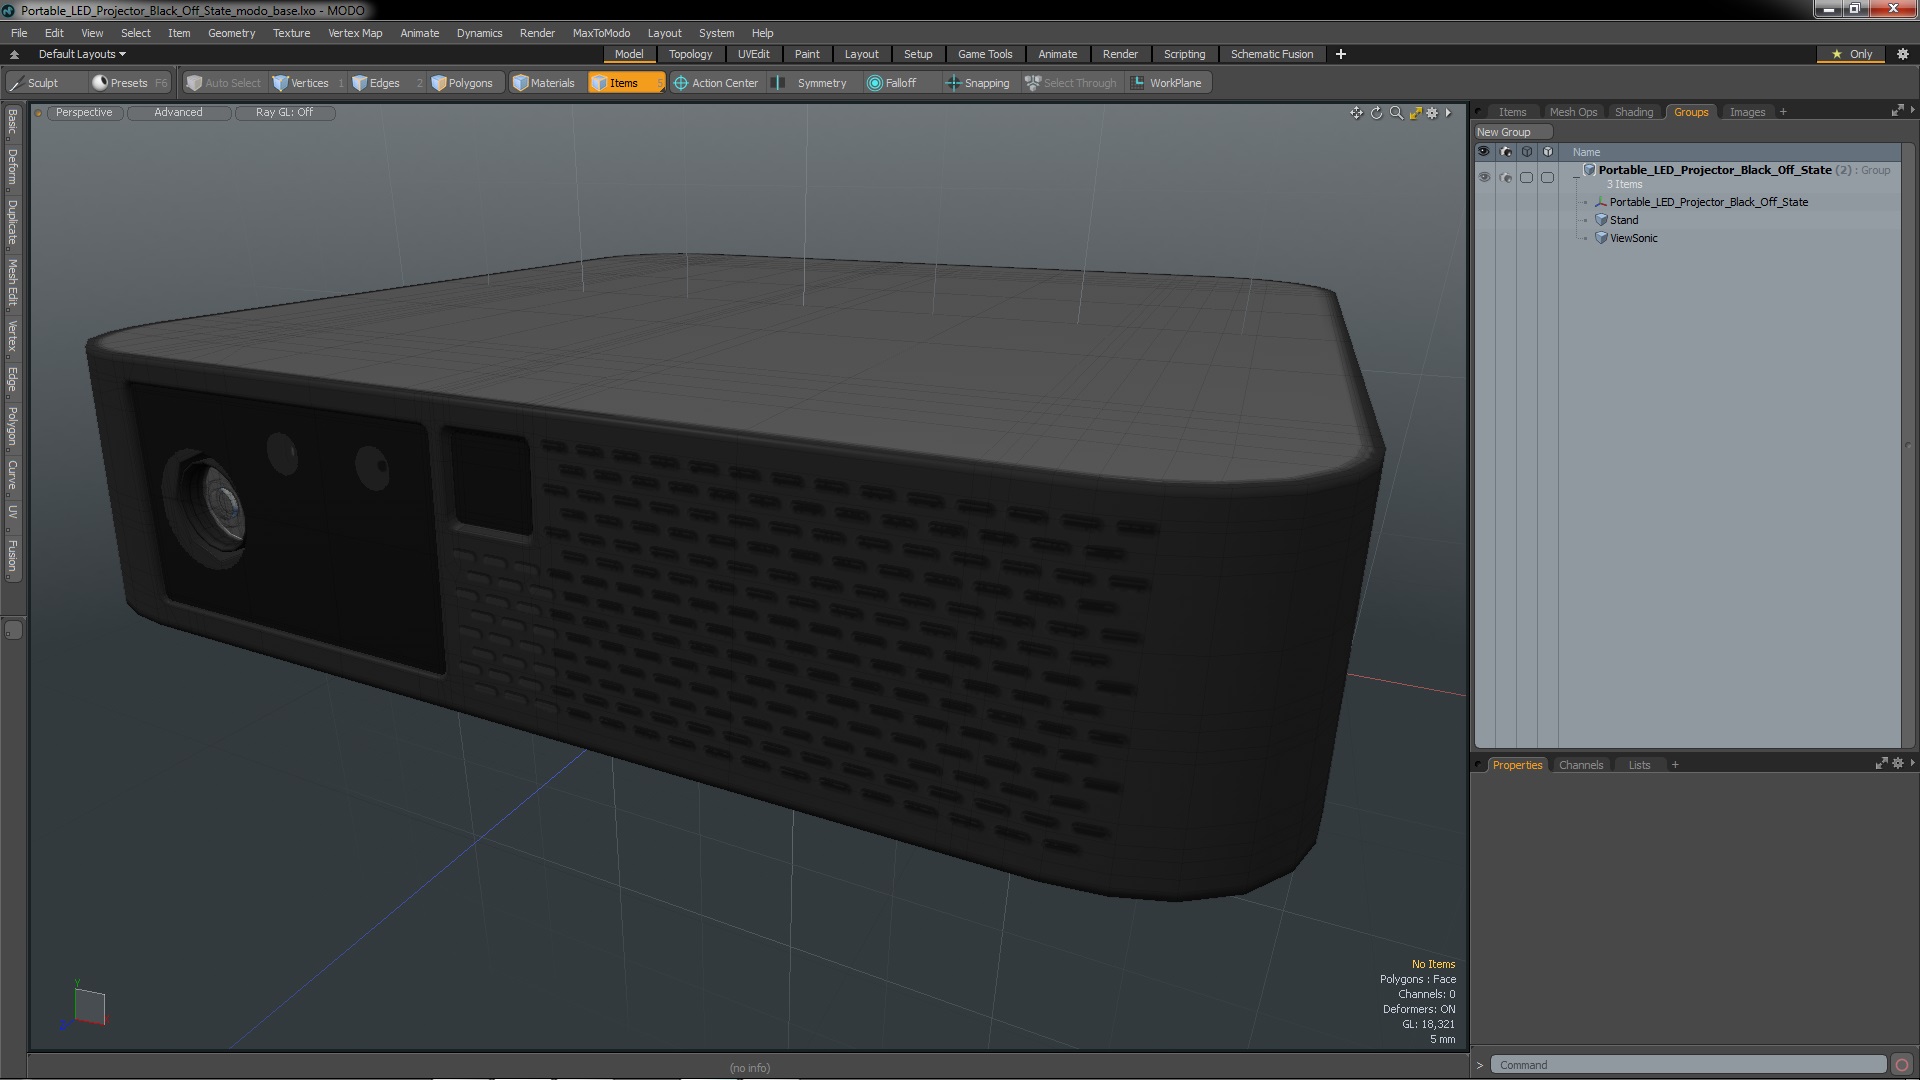Viewport: 1920px width, 1080px height.
Task: Open the Default Layouts dropdown
Action: pos(82,54)
